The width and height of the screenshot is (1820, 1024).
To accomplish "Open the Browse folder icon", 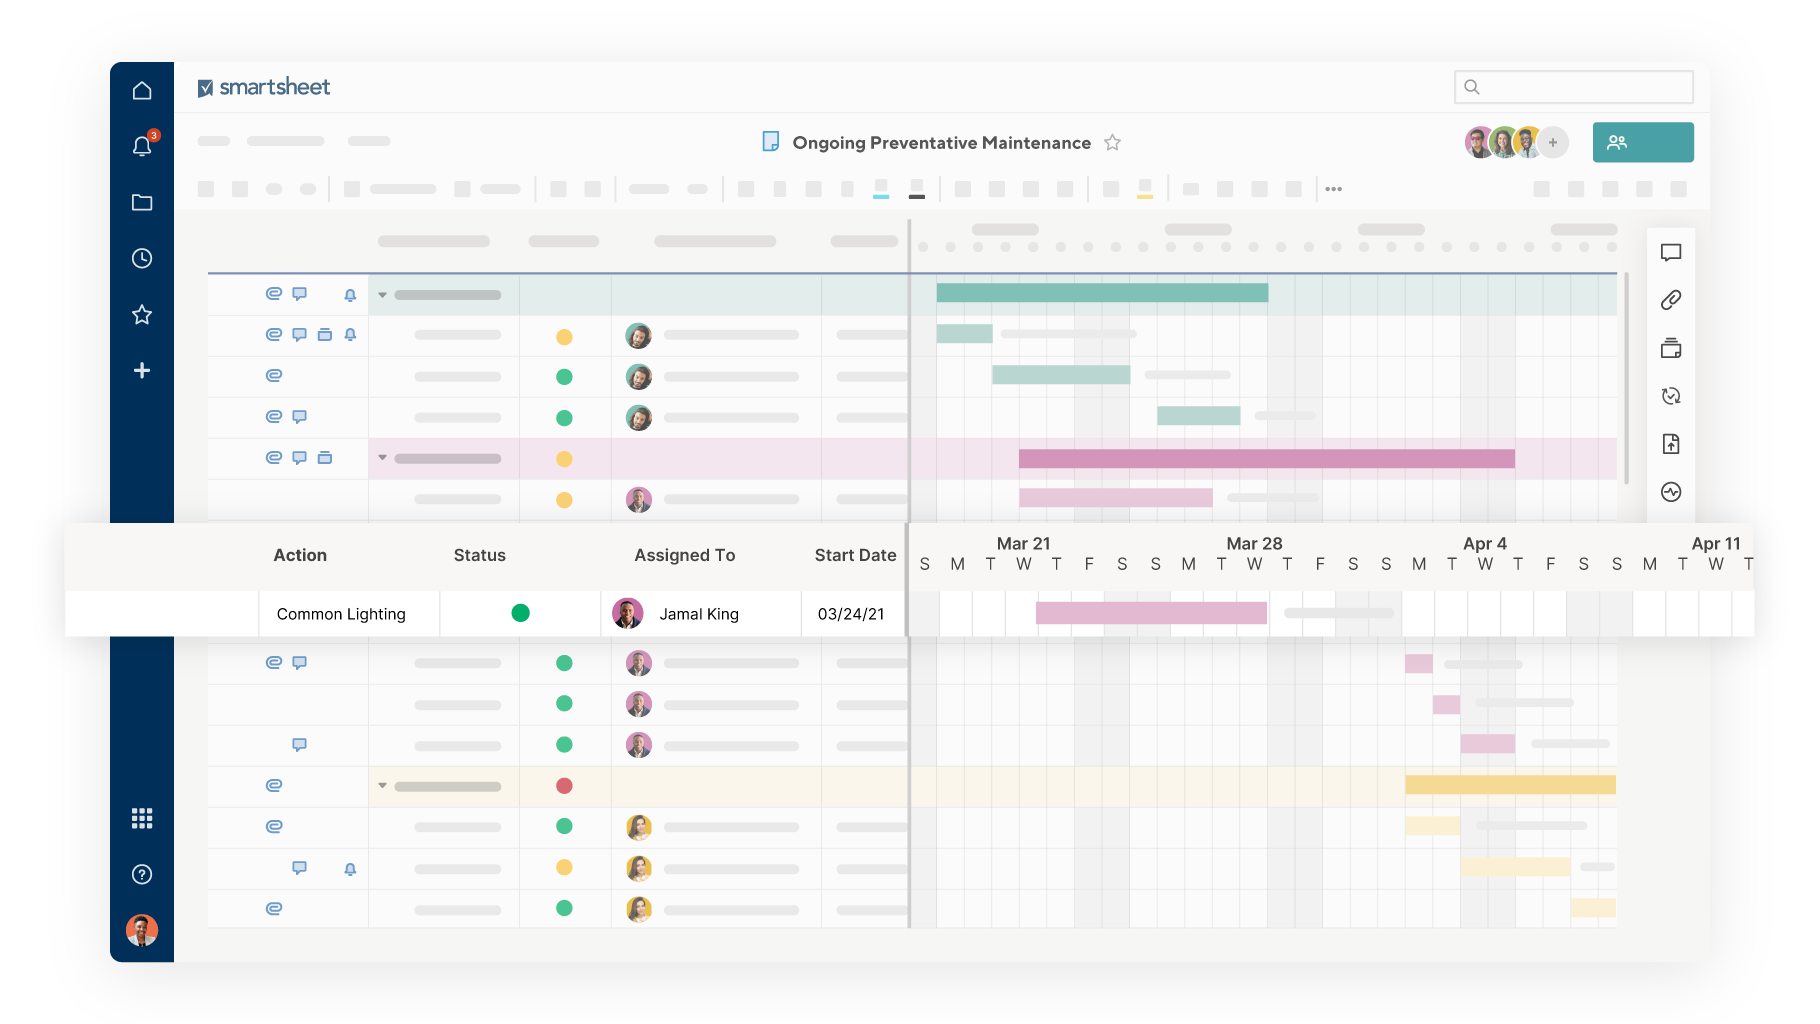I will (142, 203).
